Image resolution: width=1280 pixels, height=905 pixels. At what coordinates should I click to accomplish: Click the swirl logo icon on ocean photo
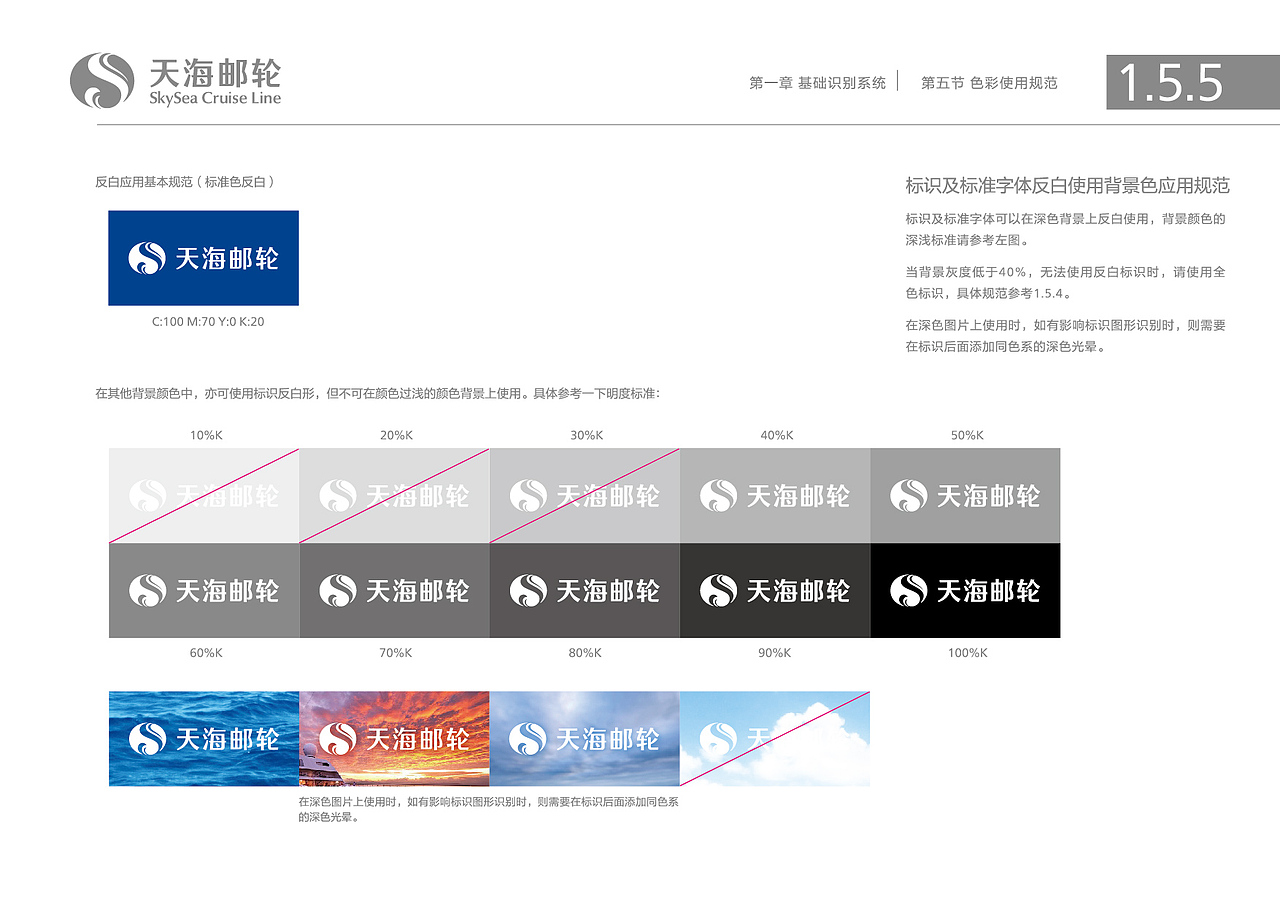(x=147, y=739)
